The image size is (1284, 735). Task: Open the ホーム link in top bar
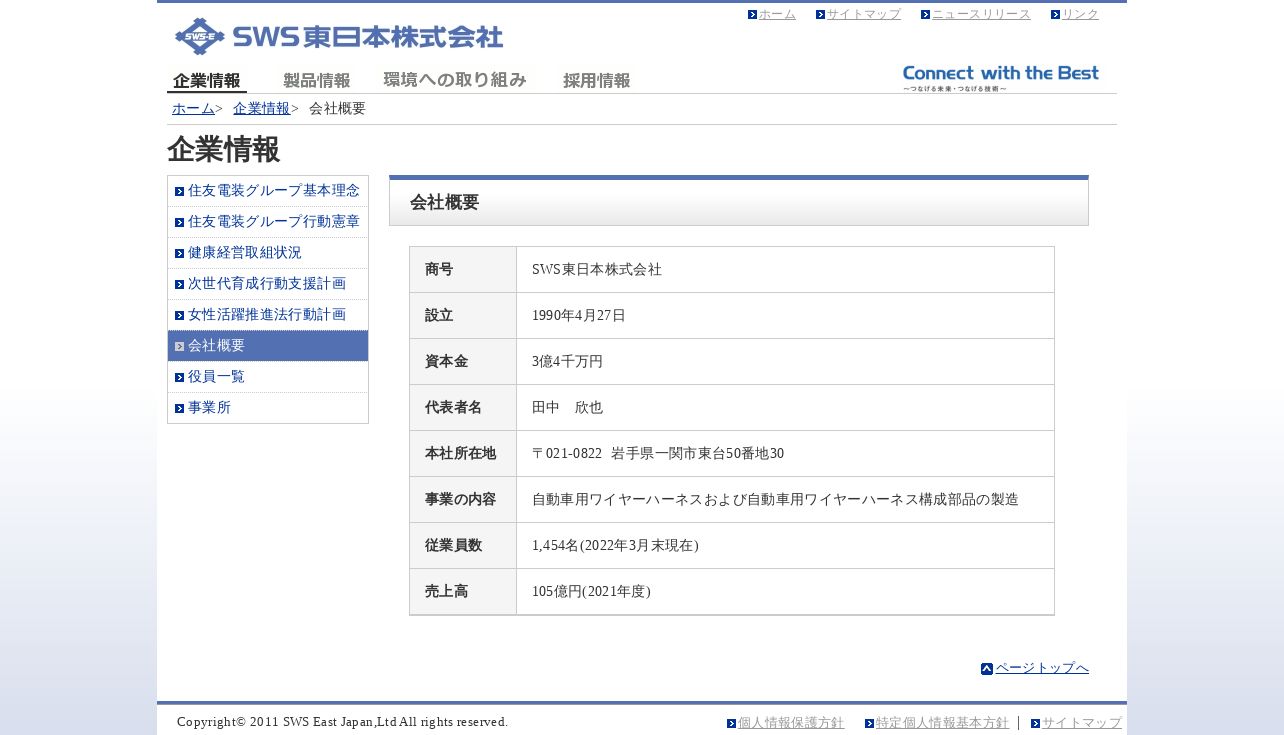(x=777, y=14)
